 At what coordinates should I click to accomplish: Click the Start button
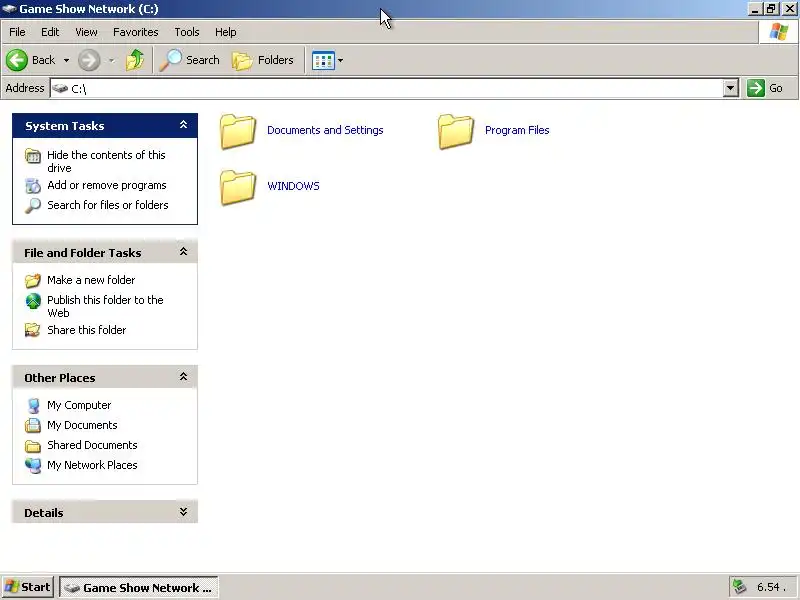pyautogui.click(x=28, y=587)
